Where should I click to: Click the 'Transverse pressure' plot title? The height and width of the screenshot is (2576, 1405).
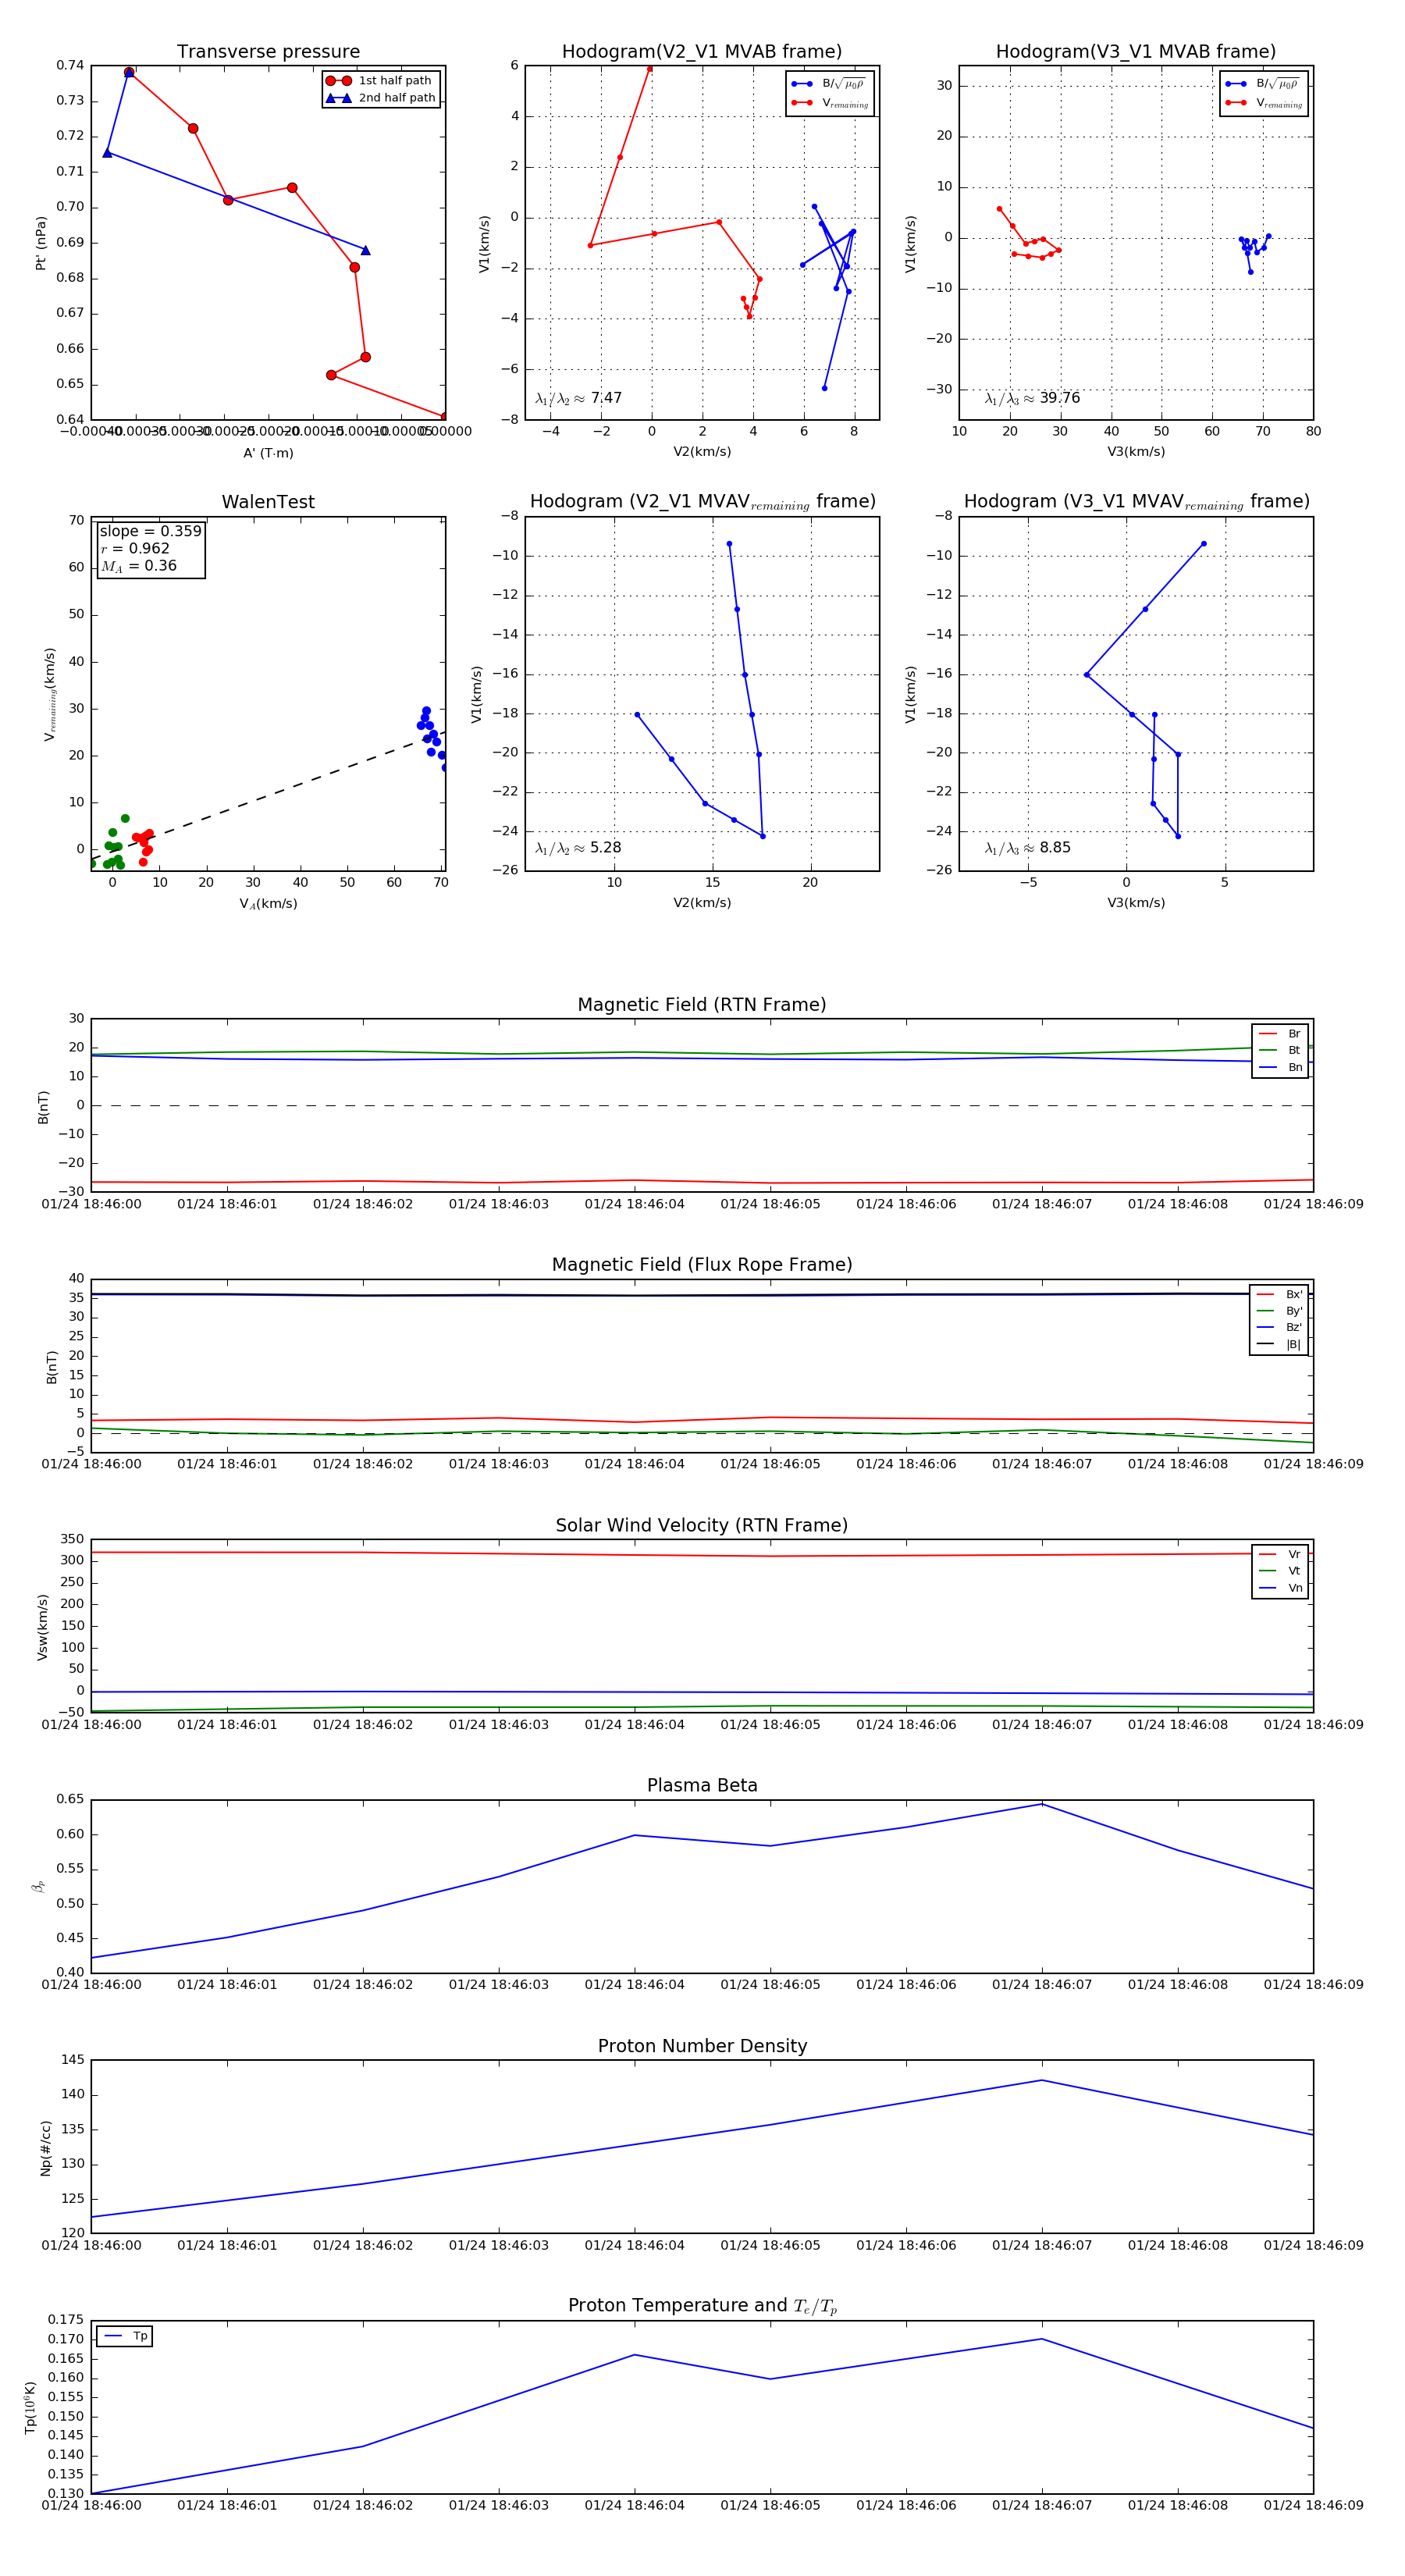tap(268, 52)
